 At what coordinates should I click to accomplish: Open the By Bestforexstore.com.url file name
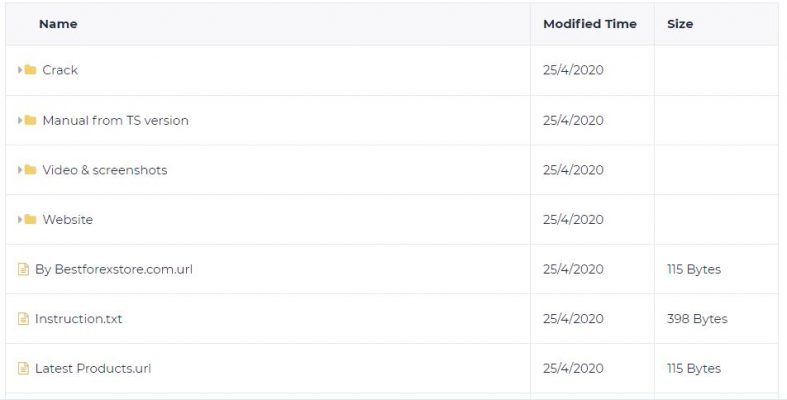coord(113,269)
